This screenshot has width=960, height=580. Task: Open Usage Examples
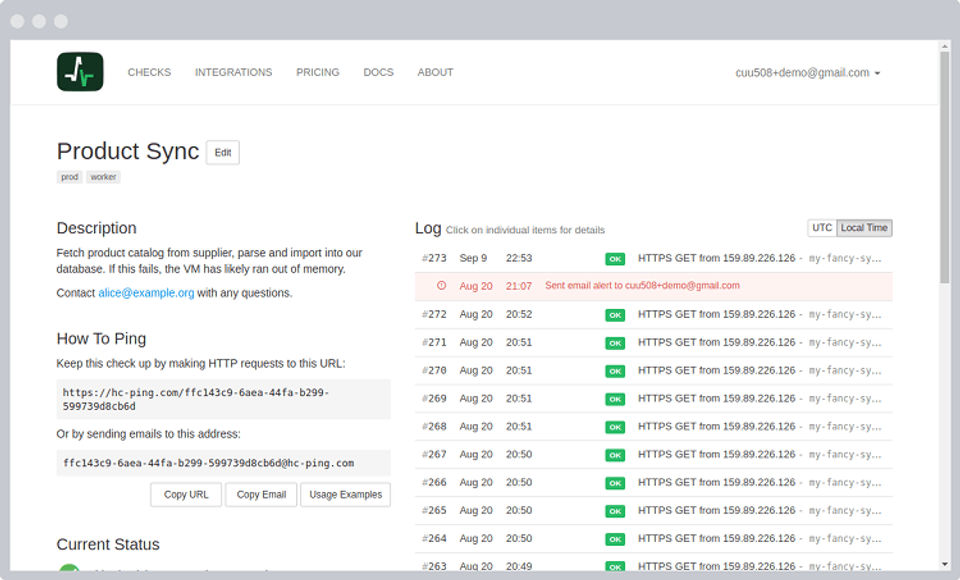click(345, 495)
